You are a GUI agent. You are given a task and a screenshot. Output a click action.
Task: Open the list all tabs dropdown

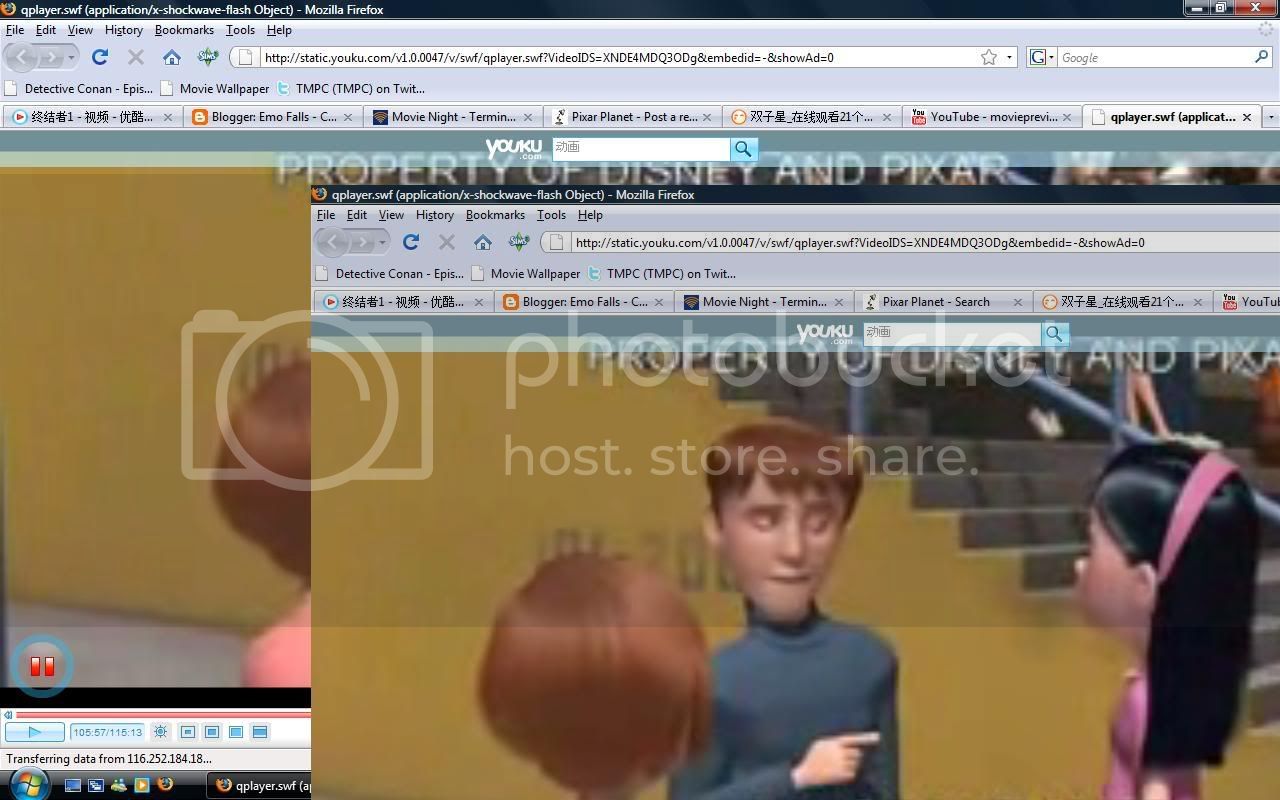point(1271,117)
